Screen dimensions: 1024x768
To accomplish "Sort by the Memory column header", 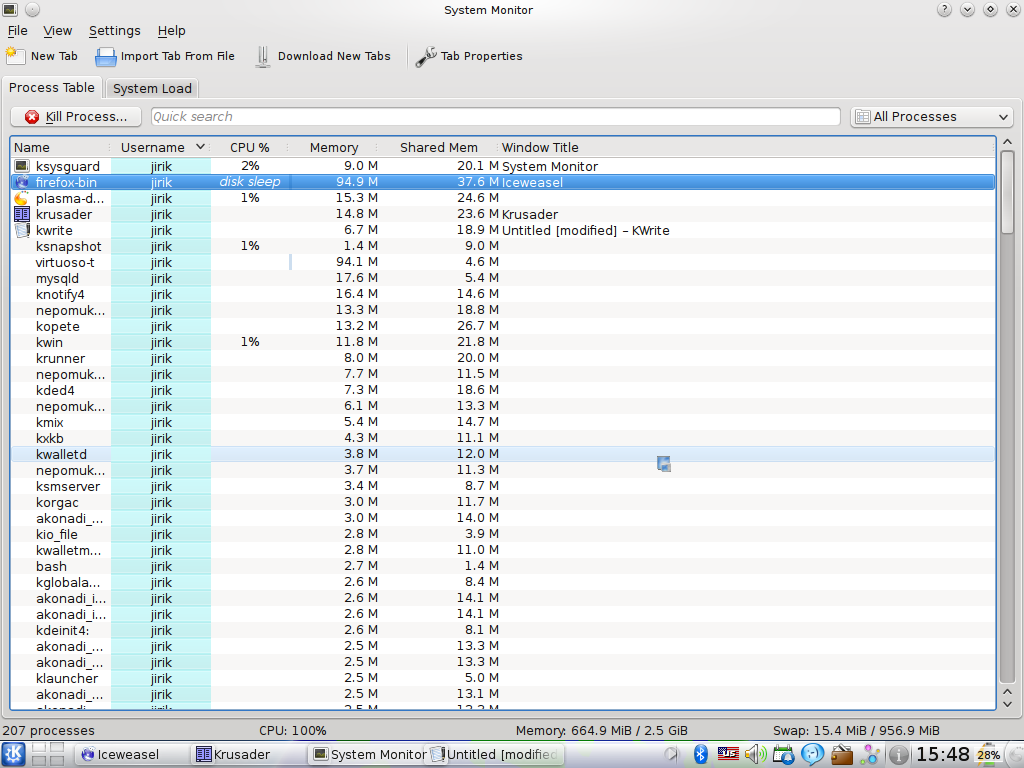I will [334, 147].
